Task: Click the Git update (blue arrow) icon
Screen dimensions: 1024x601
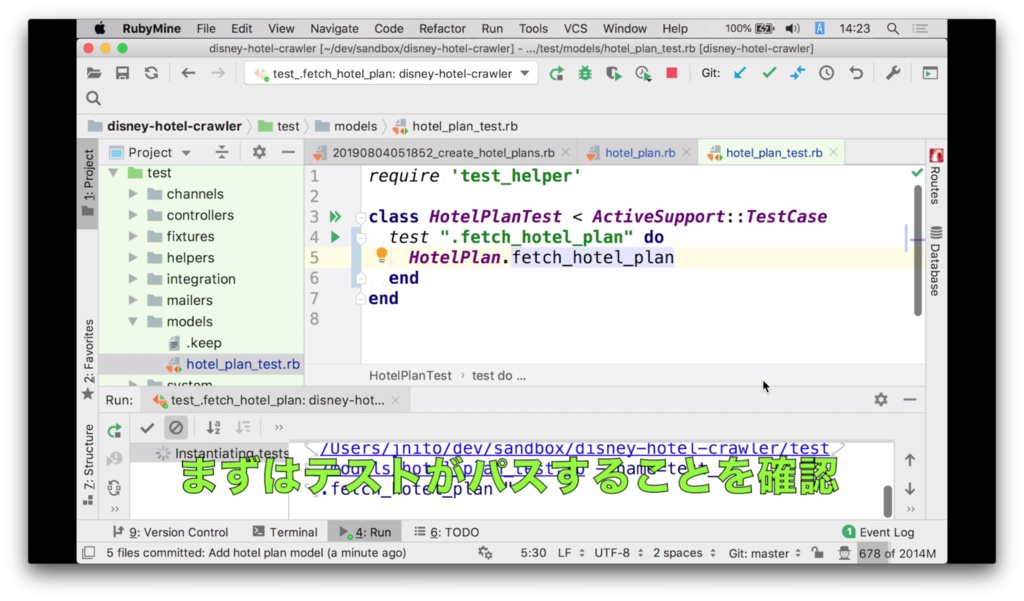Action: tap(738, 72)
